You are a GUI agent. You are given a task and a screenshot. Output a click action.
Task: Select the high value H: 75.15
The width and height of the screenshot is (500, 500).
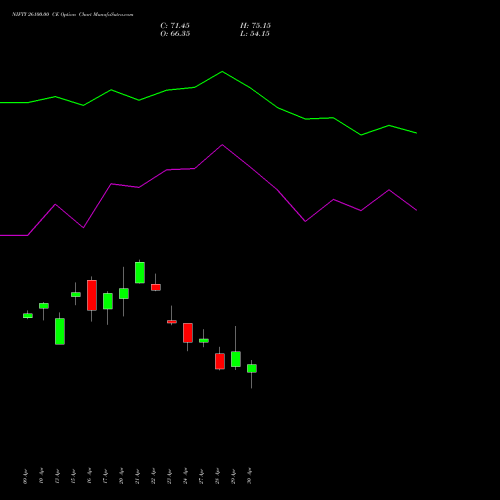[255, 26]
